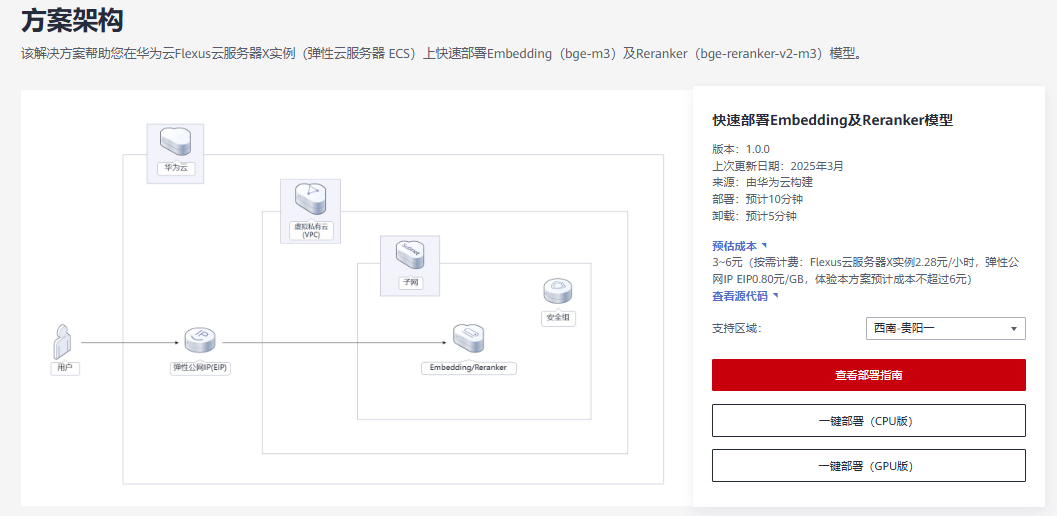Click the Embedding/Reranker label in diagram

pos(469,368)
